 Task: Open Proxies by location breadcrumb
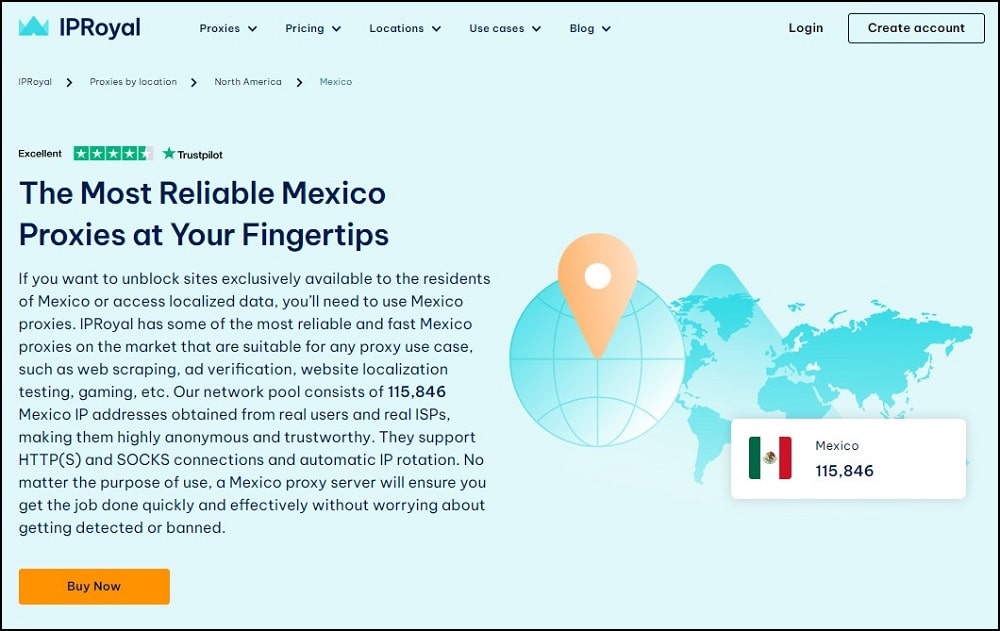133,82
